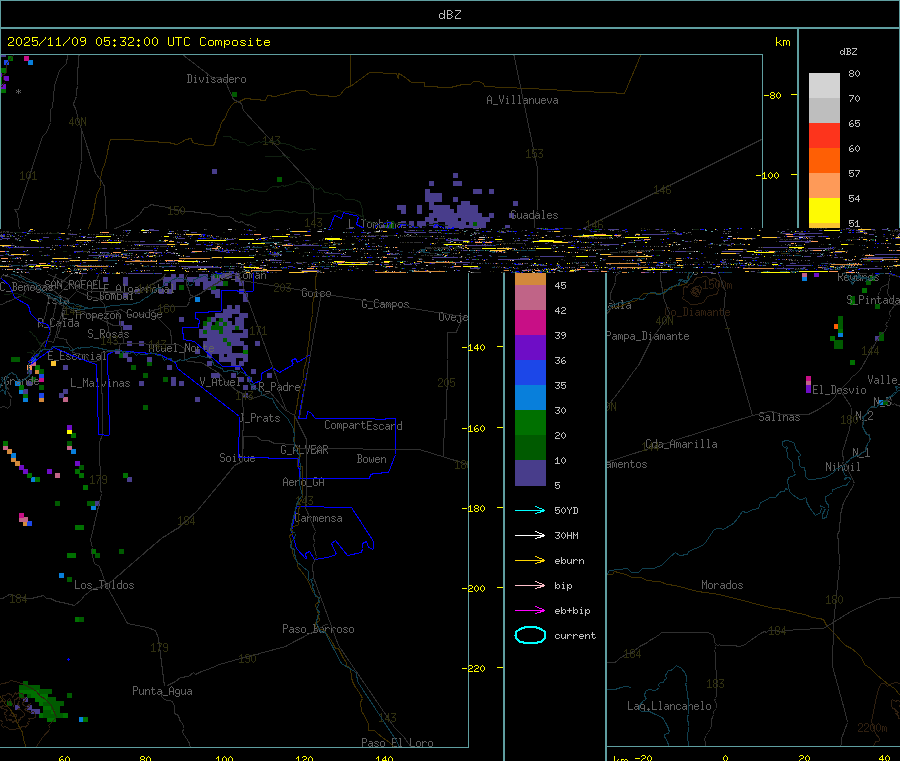Screen dimensions: 900x761
Task: Click the red 65 dBZ color swatch
Action: 824,135
